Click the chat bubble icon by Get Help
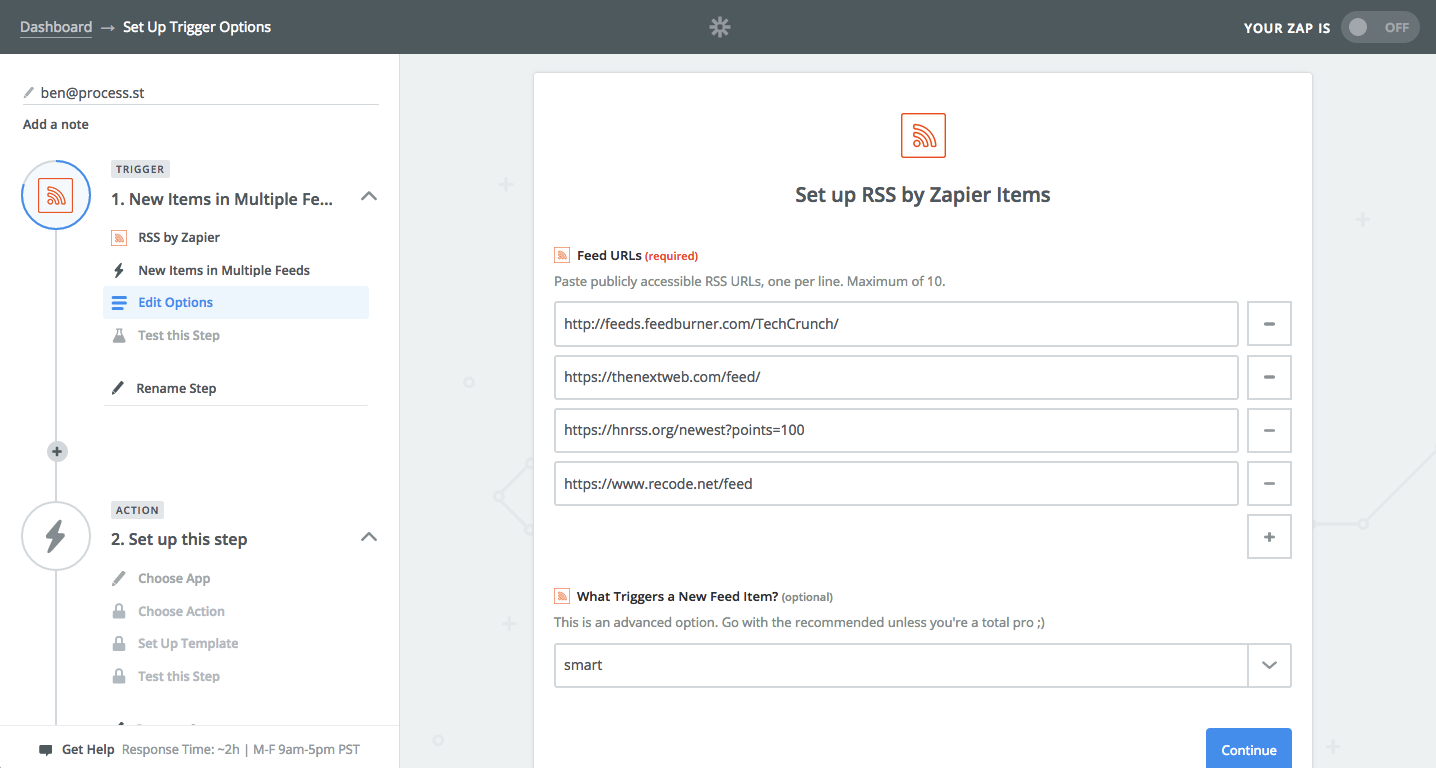The image size is (1436, 768). pos(45,750)
